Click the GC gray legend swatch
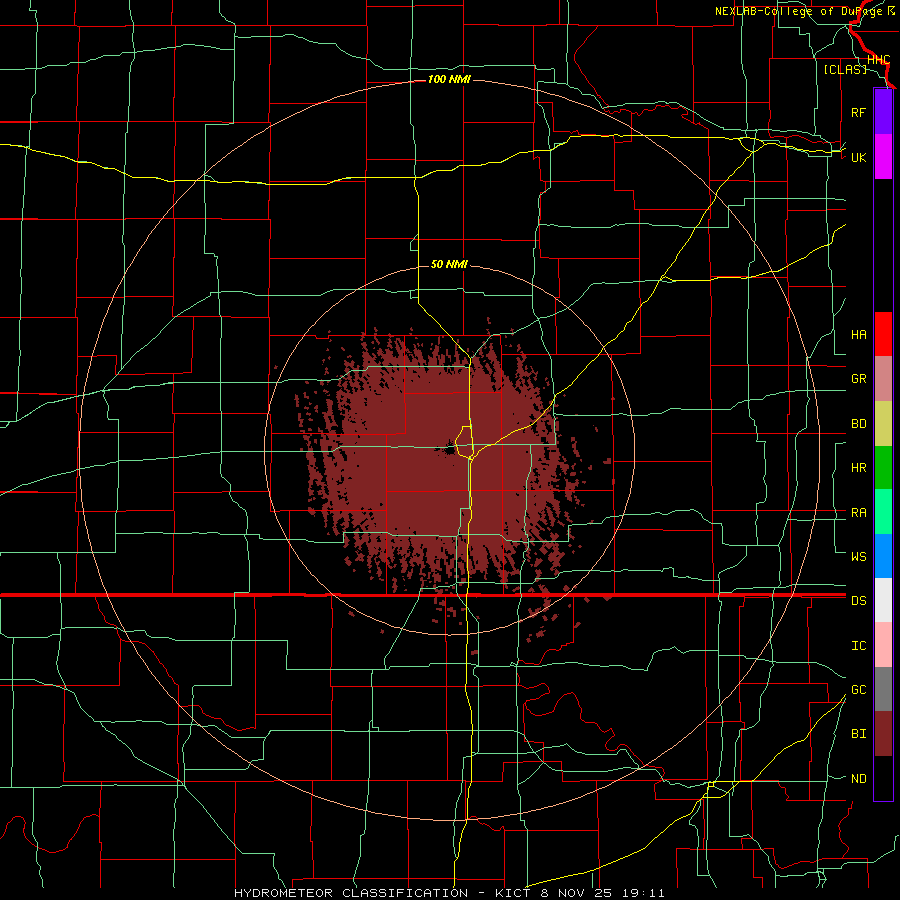The width and height of the screenshot is (900, 900). click(x=883, y=689)
